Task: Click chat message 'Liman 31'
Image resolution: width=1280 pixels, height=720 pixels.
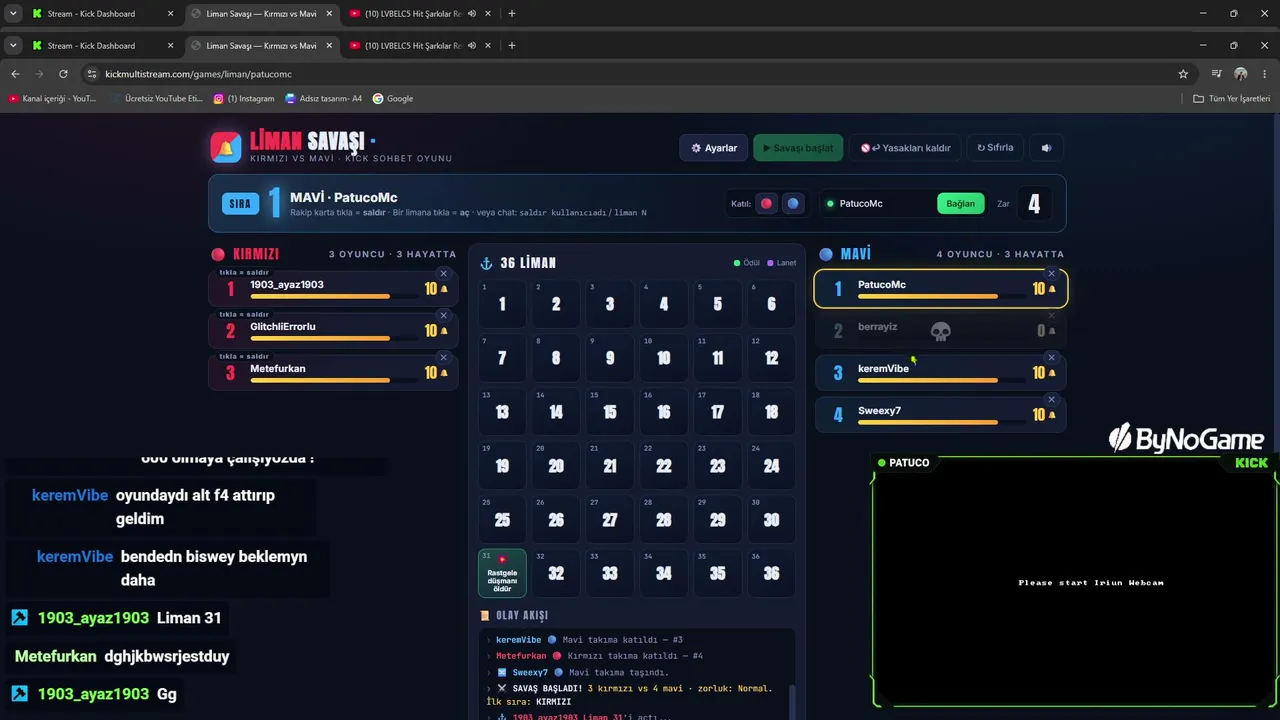Action: pyautogui.click(x=189, y=618)
